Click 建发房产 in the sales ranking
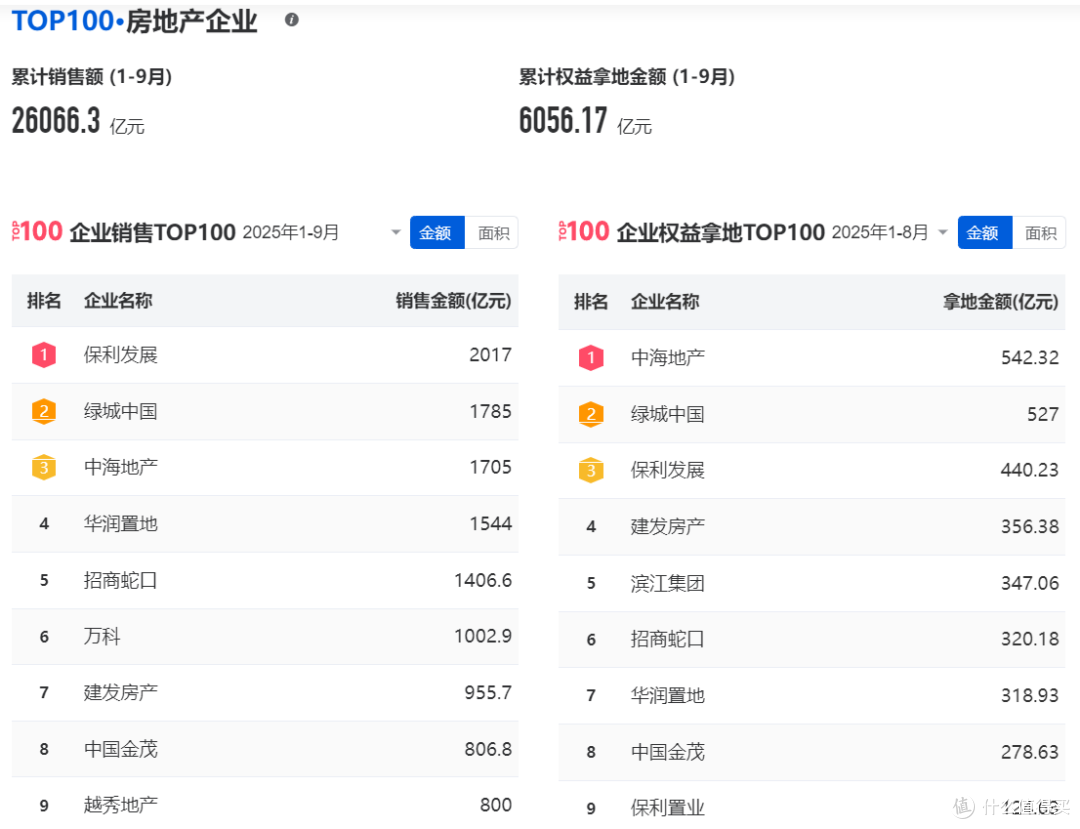 pyautogui.click(x=121, y=693)
